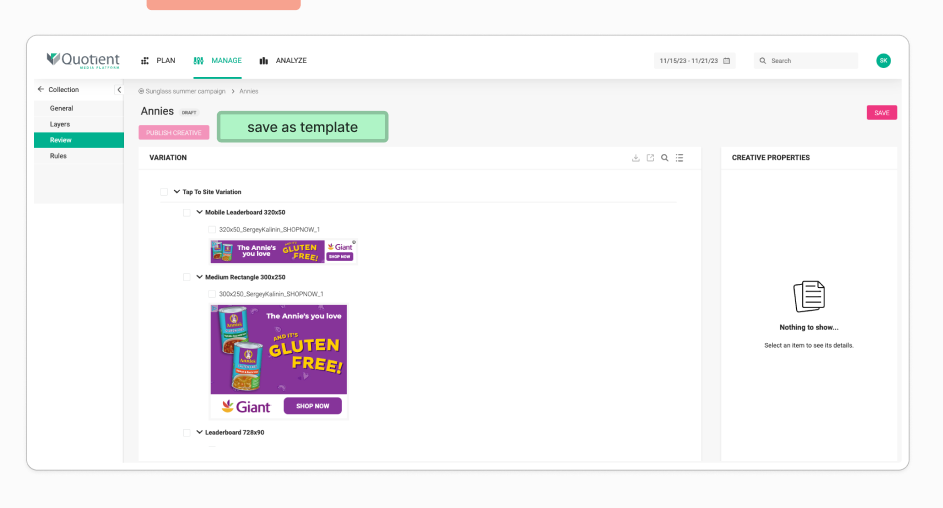Check the 320x50_SergeyKalinin_SHOPNOW_1 checkbox

click(x=212, y=230)
